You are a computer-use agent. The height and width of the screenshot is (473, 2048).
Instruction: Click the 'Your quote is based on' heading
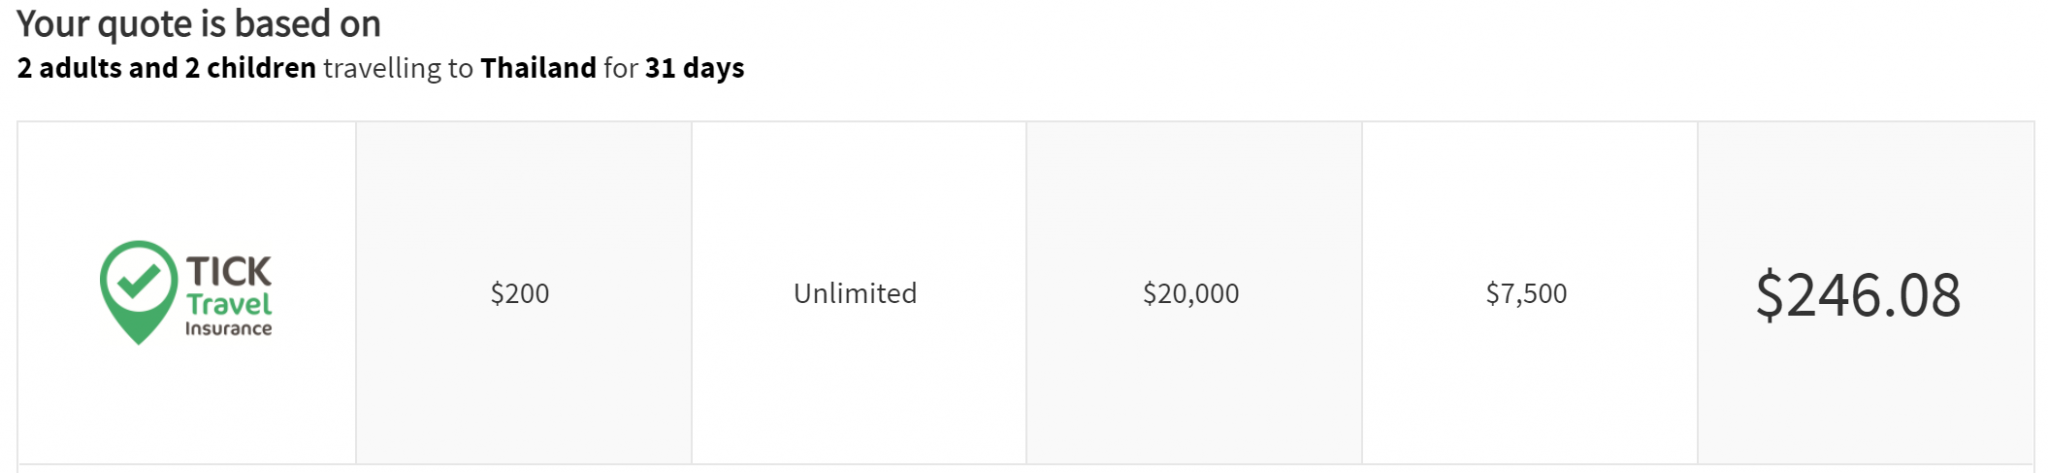(x=199, y=23)
